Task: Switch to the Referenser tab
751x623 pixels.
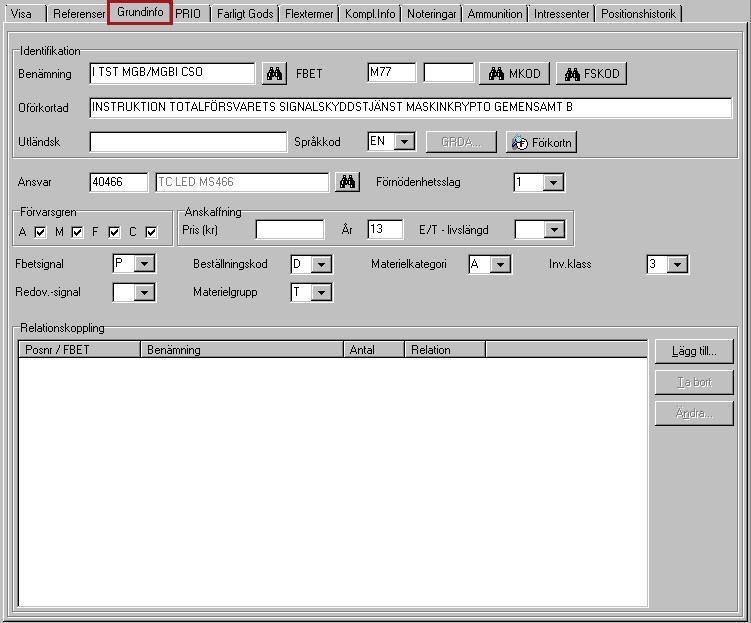Action: coord(79,13)
